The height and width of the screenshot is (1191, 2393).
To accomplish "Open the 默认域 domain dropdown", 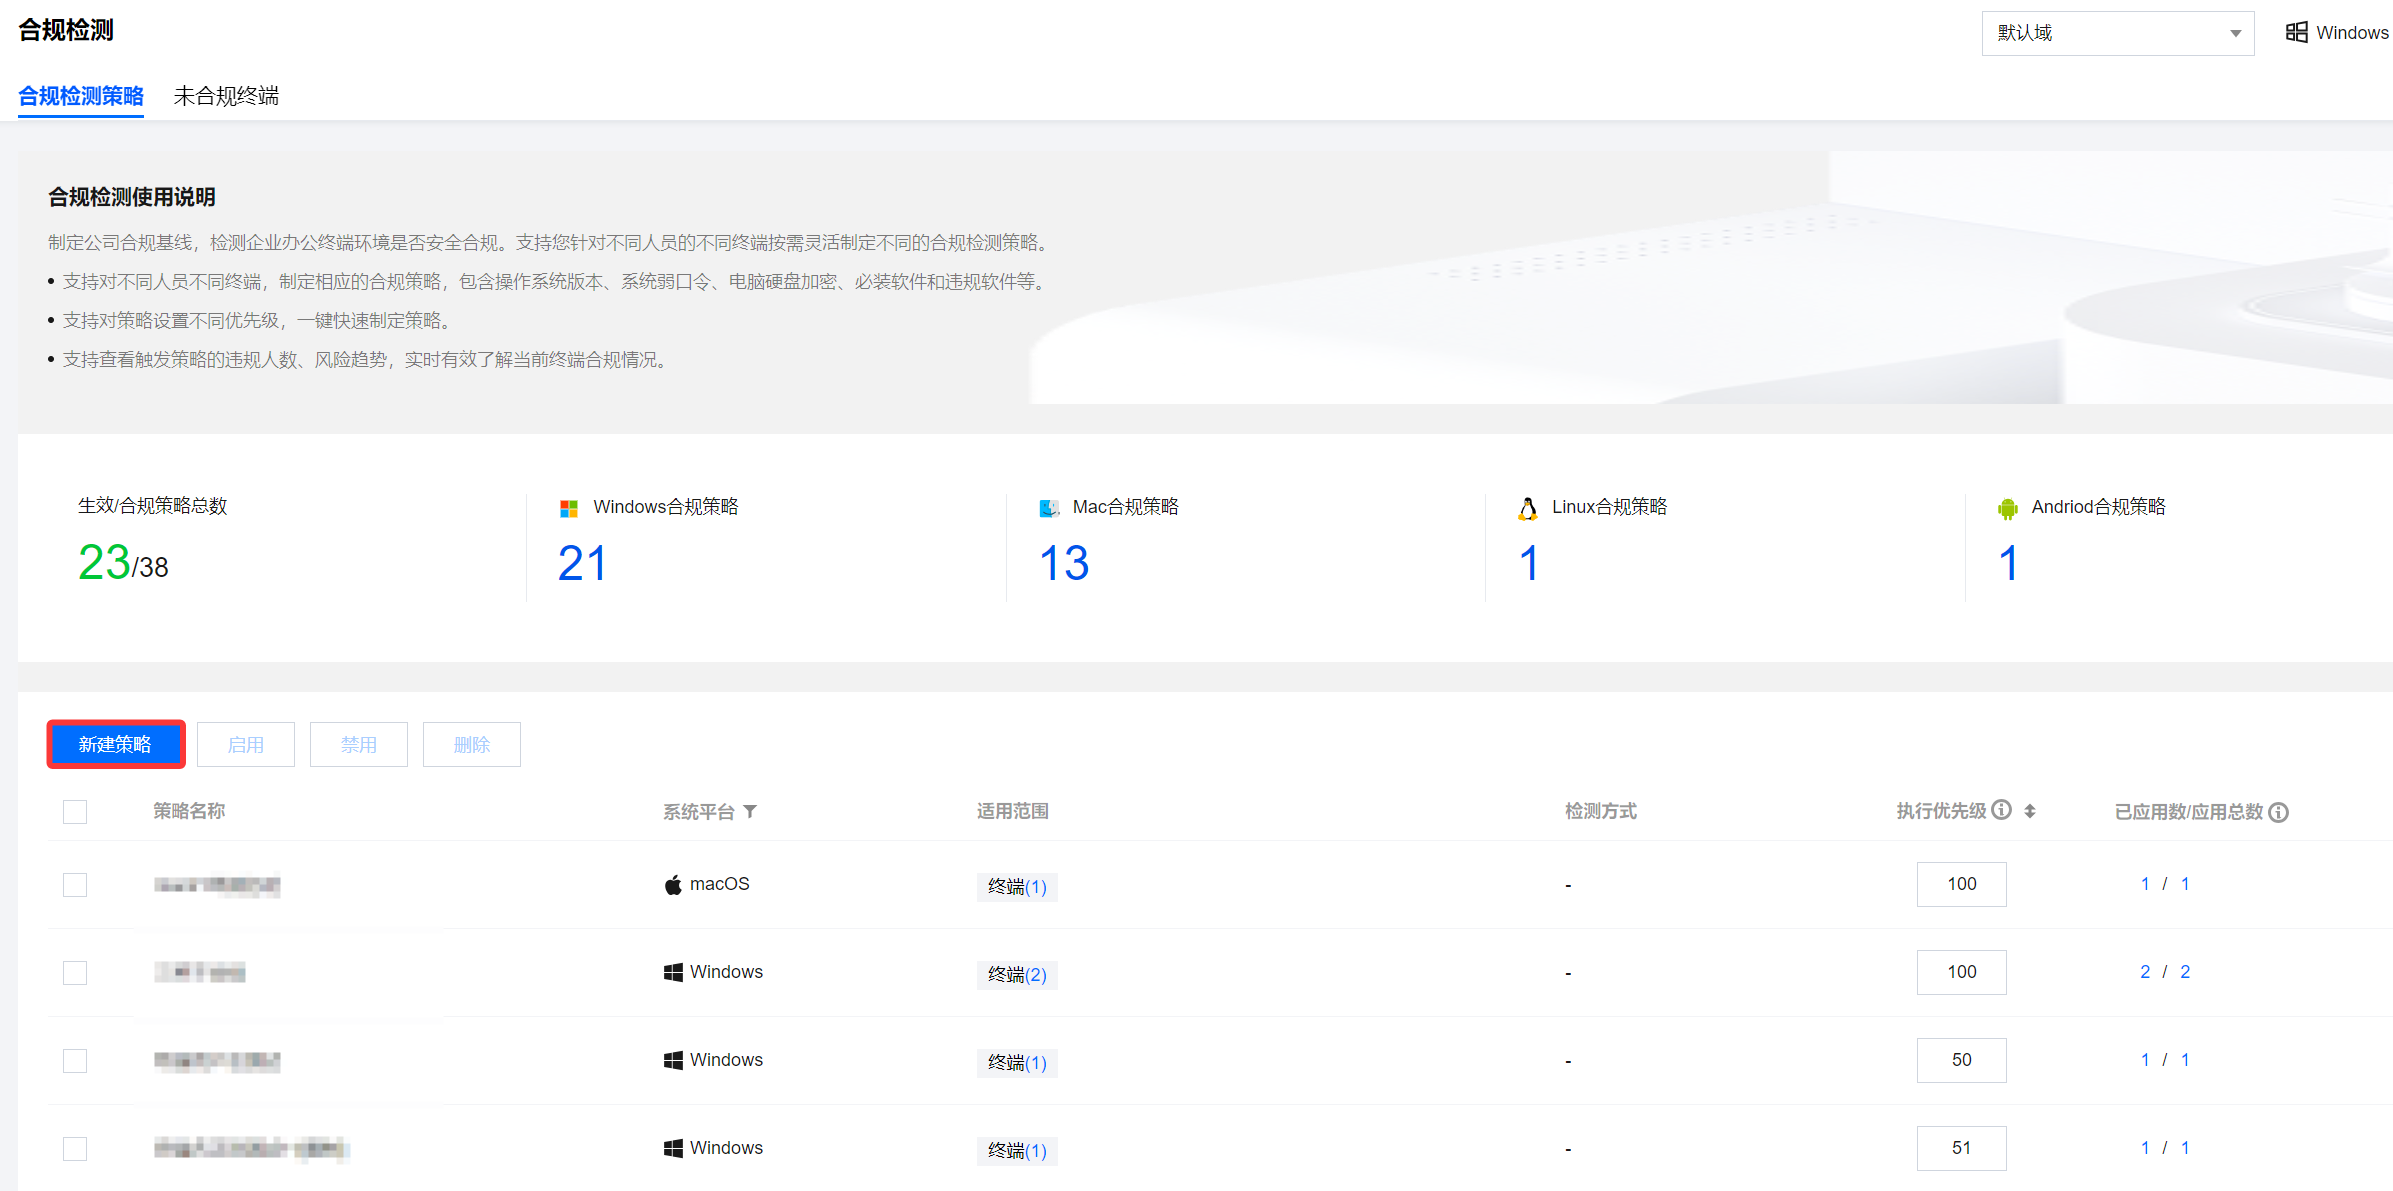I will tap(2117, 33).
